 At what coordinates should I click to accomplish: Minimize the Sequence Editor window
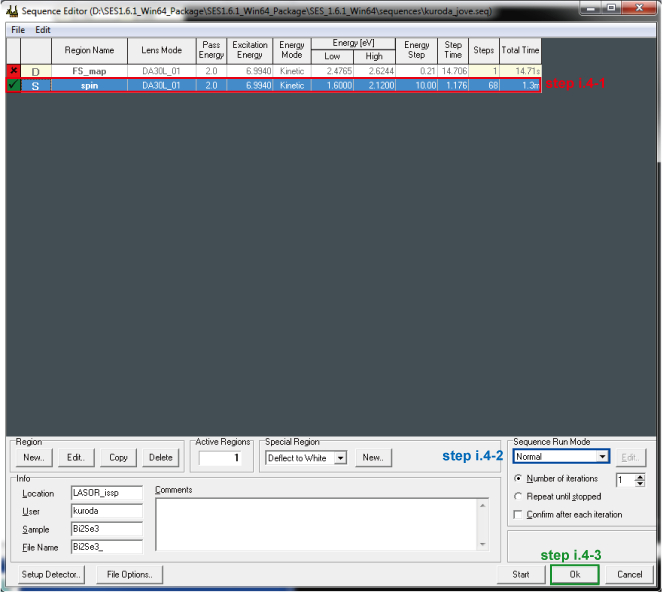[591, 8]
